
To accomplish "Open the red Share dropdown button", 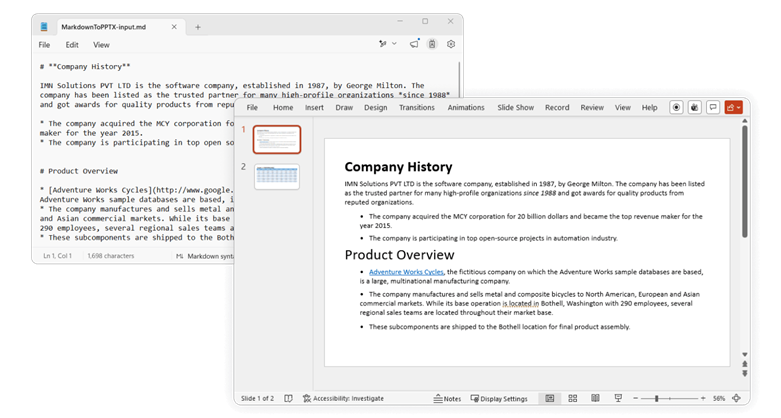I will 734,108.
